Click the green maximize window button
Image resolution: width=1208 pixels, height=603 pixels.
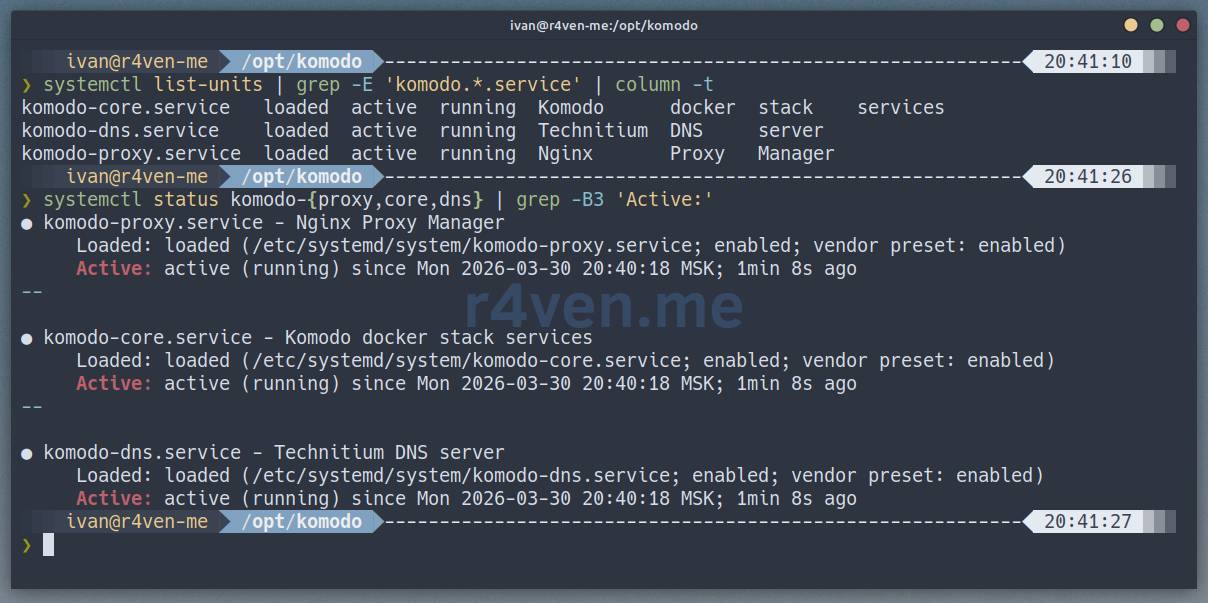coord(1157,25)
